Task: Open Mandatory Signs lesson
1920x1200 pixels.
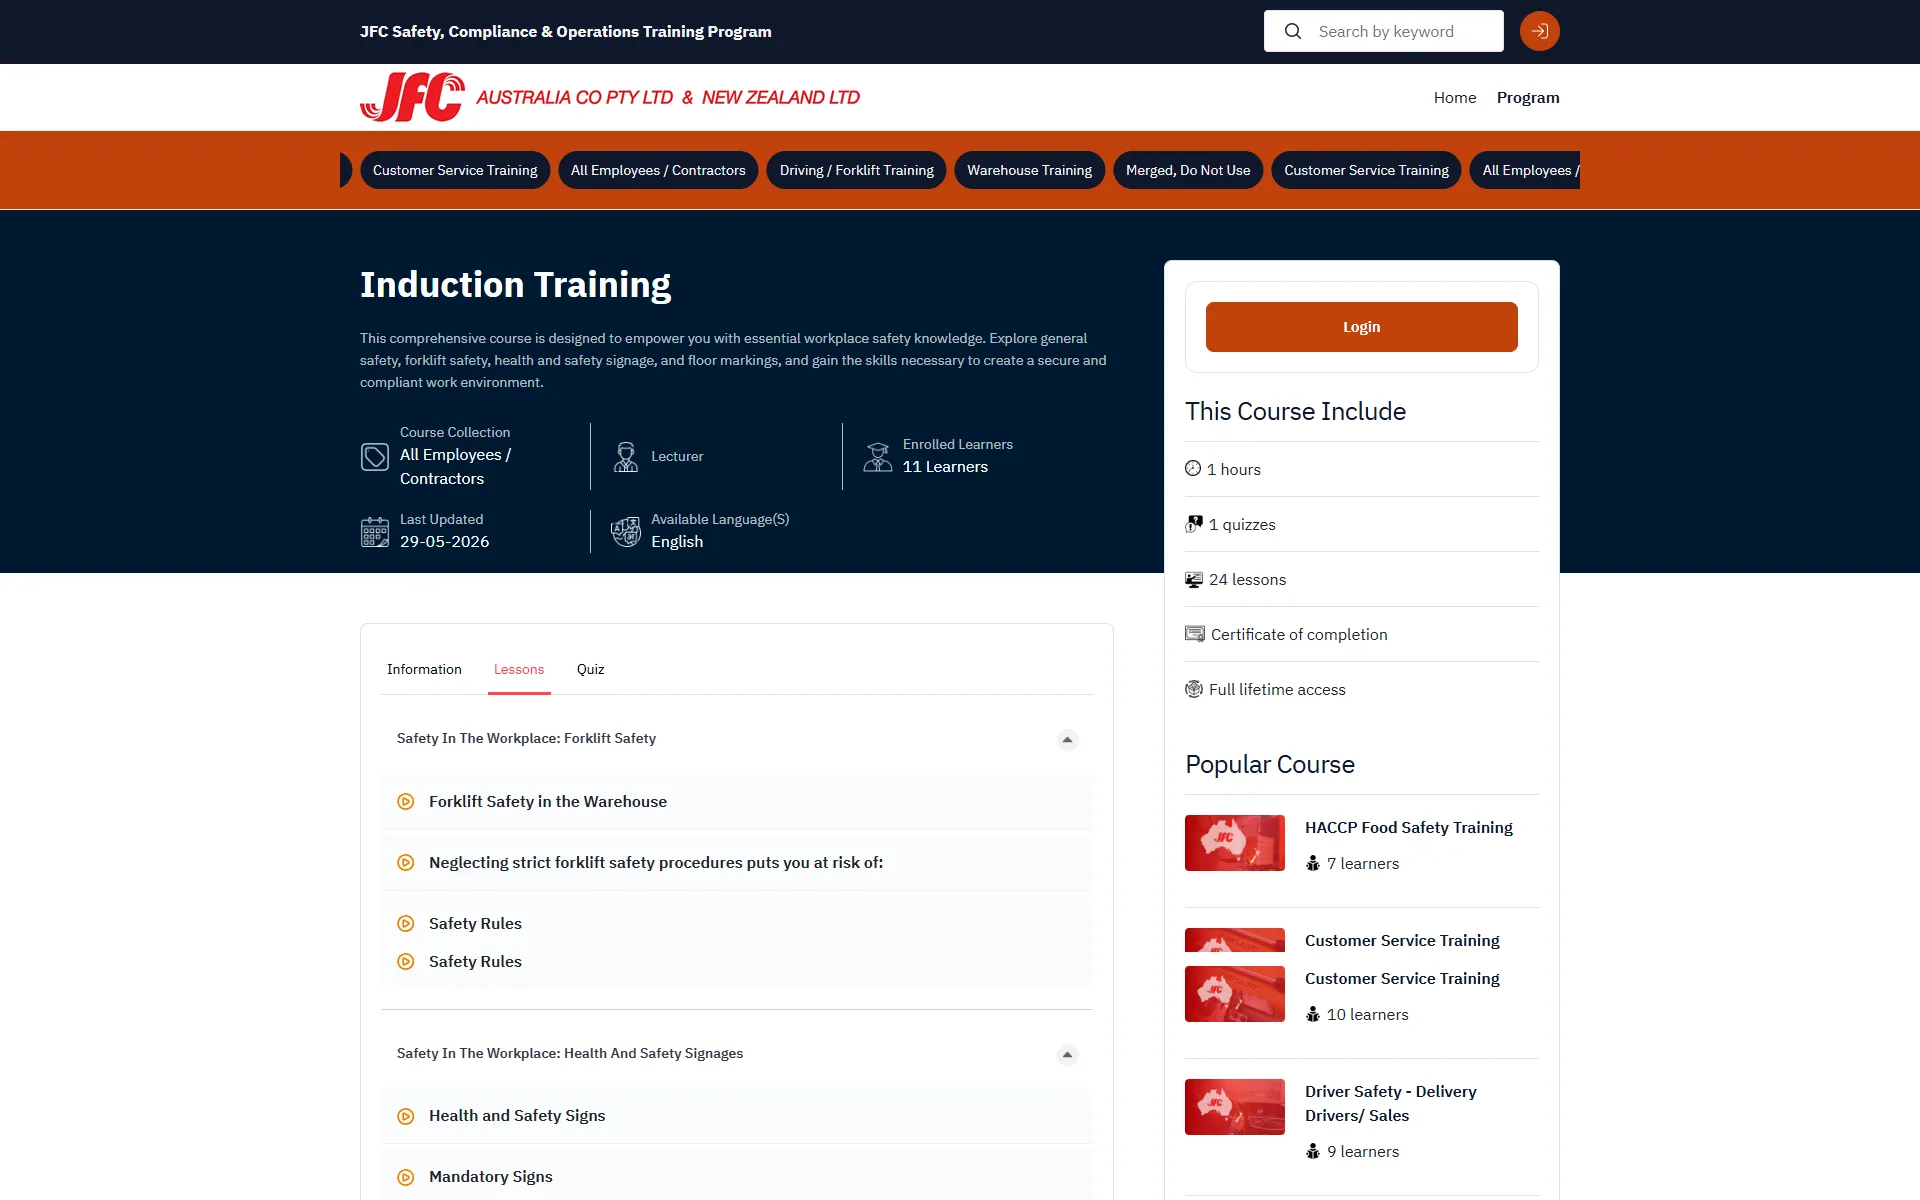Action: click(491, 1177)
